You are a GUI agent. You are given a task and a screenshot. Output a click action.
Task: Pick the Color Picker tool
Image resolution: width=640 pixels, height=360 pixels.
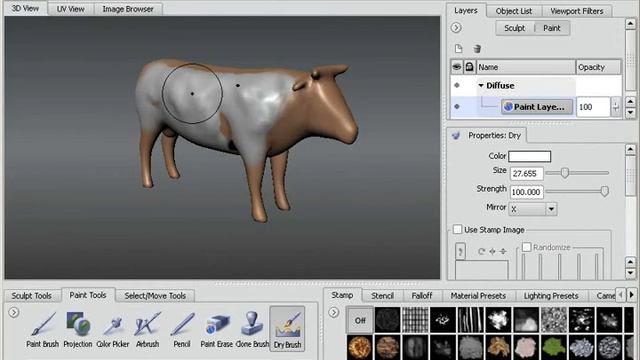click(113, 329)
